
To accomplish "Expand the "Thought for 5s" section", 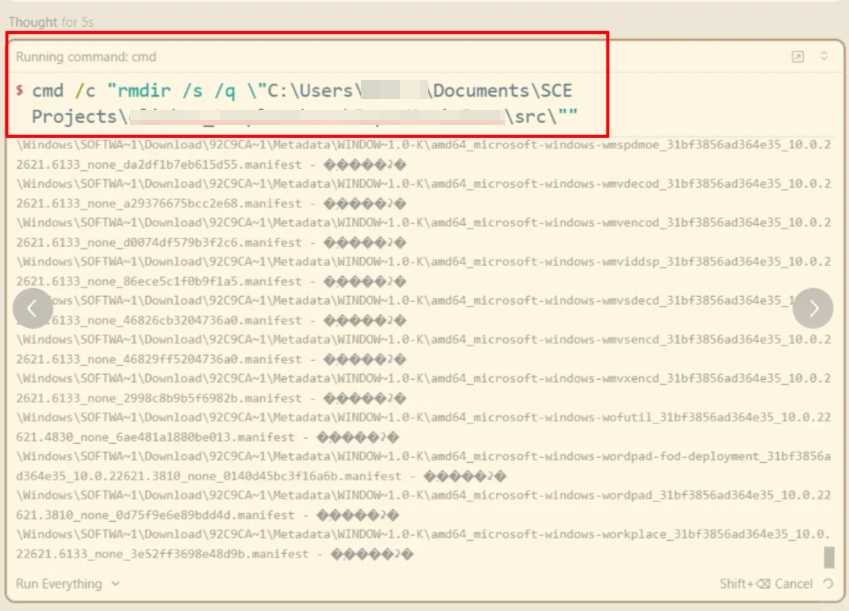I will tap(51, 22).
